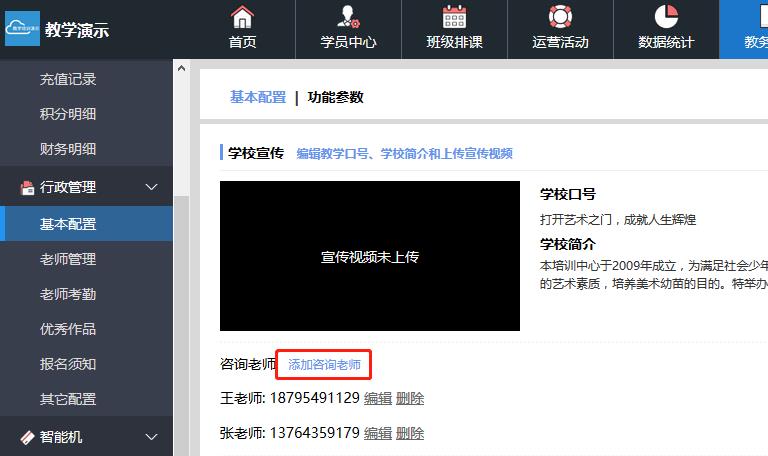Edit 王老师's contact entry

tap(378, 398)
